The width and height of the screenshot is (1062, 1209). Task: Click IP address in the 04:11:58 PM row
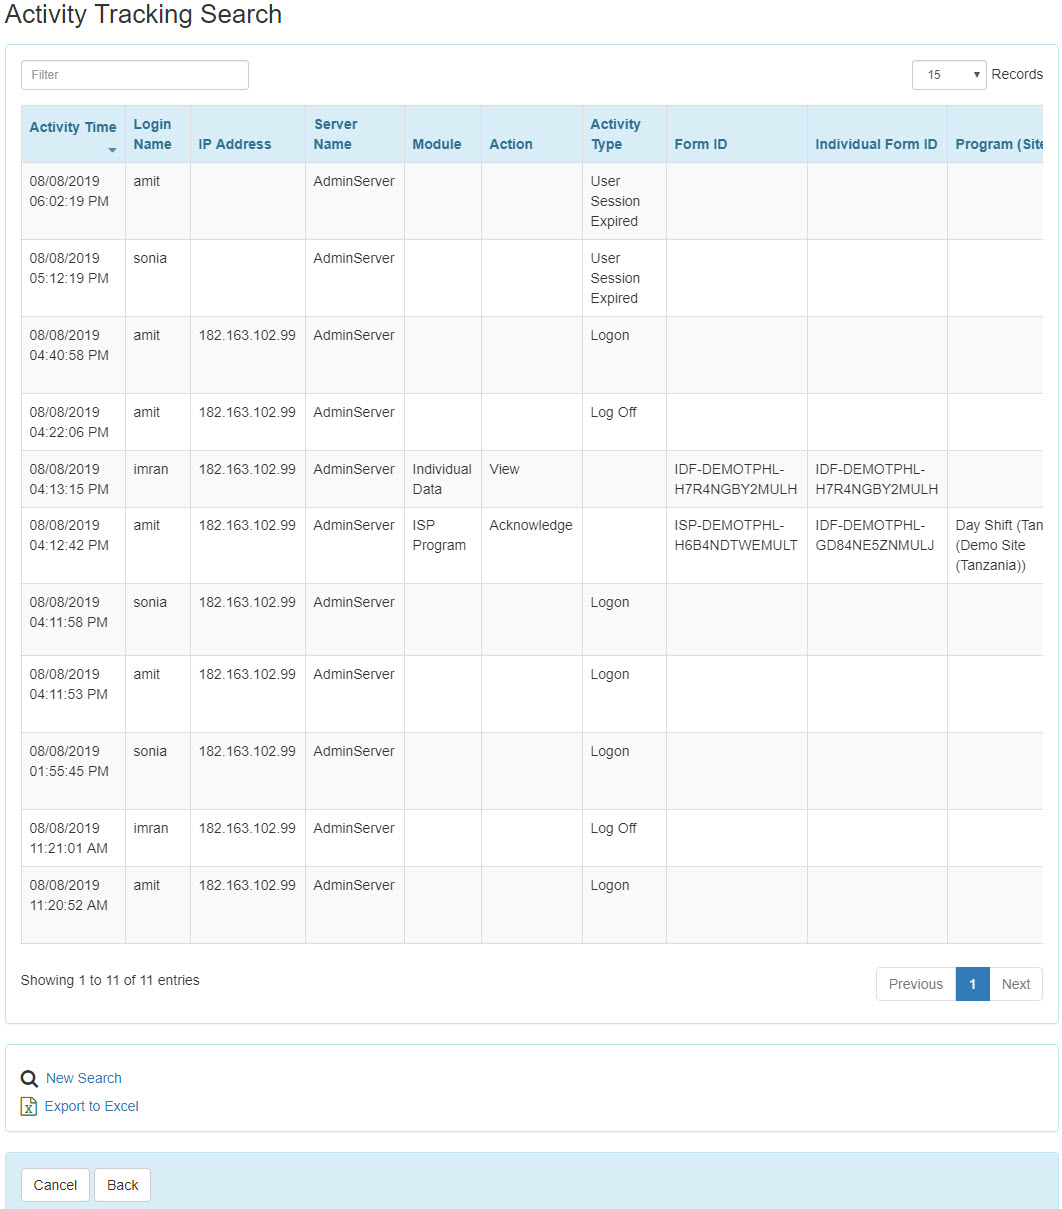247,602
